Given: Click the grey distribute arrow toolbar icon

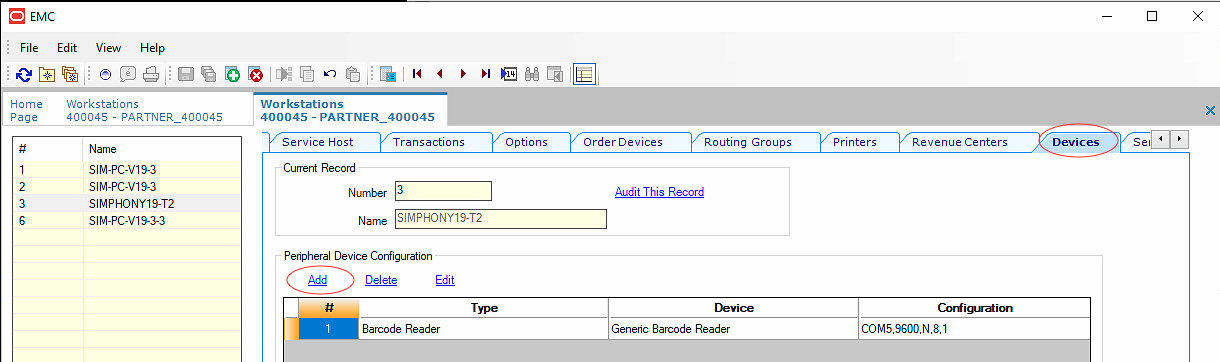Looking at the screenshot, I should point(284,74).
